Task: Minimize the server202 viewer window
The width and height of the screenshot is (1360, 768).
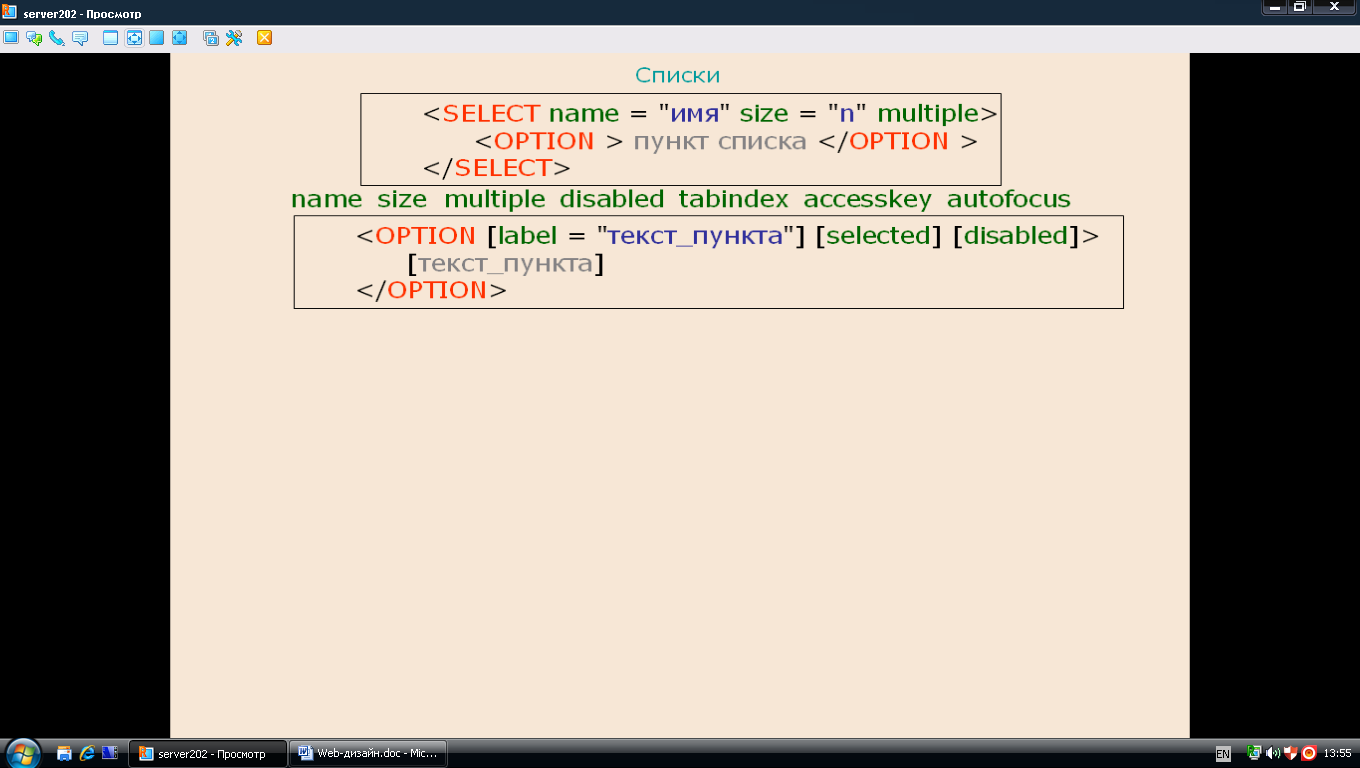Action: (1275, 7)
